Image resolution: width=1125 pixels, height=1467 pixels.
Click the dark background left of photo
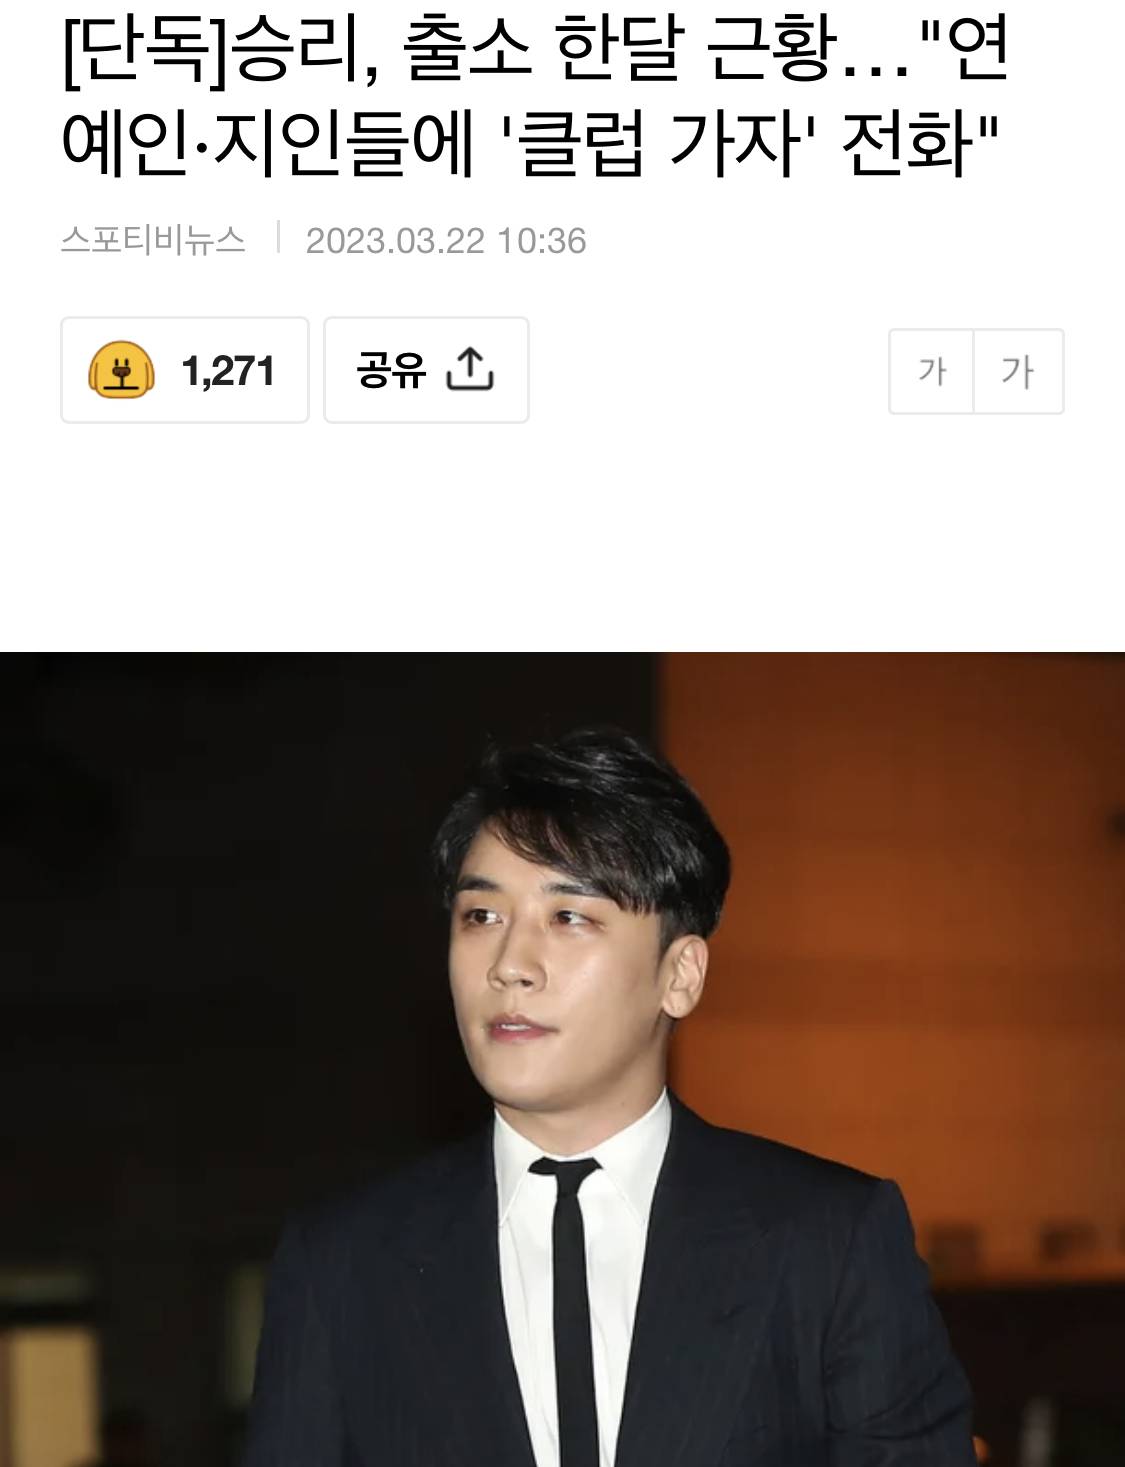coord(200,950)
